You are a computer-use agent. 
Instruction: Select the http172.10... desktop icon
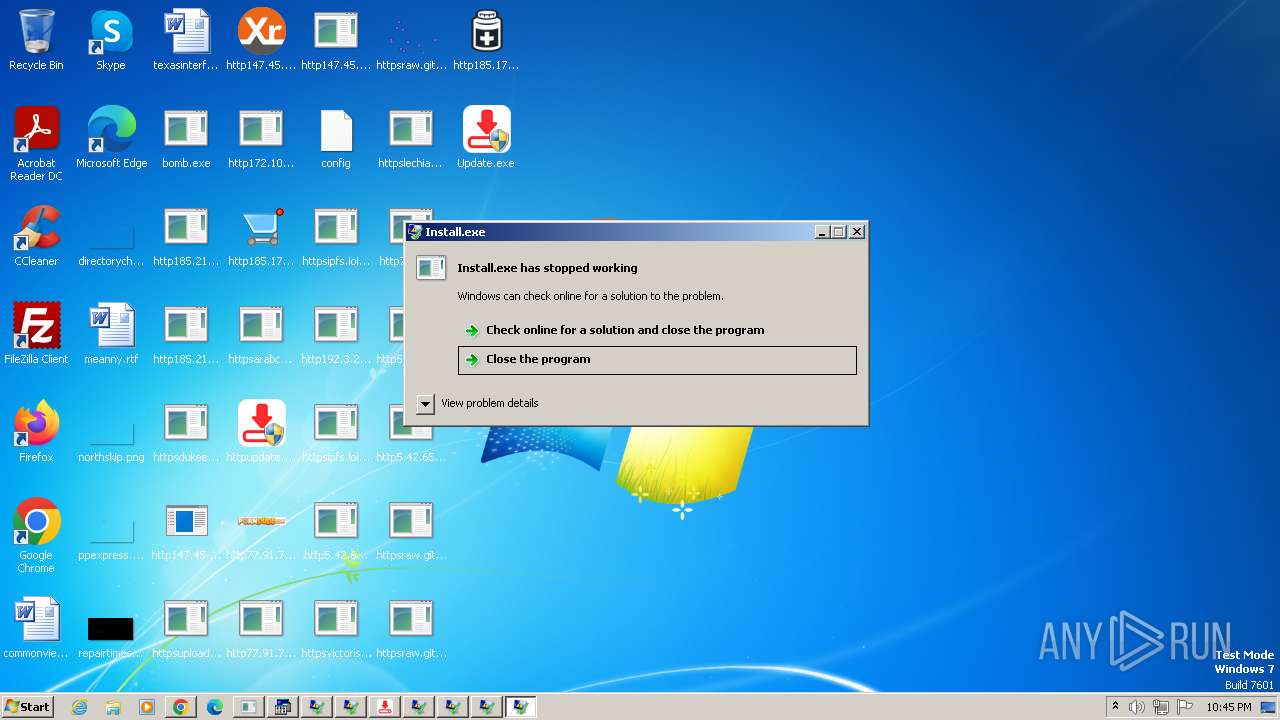point(261,138)
